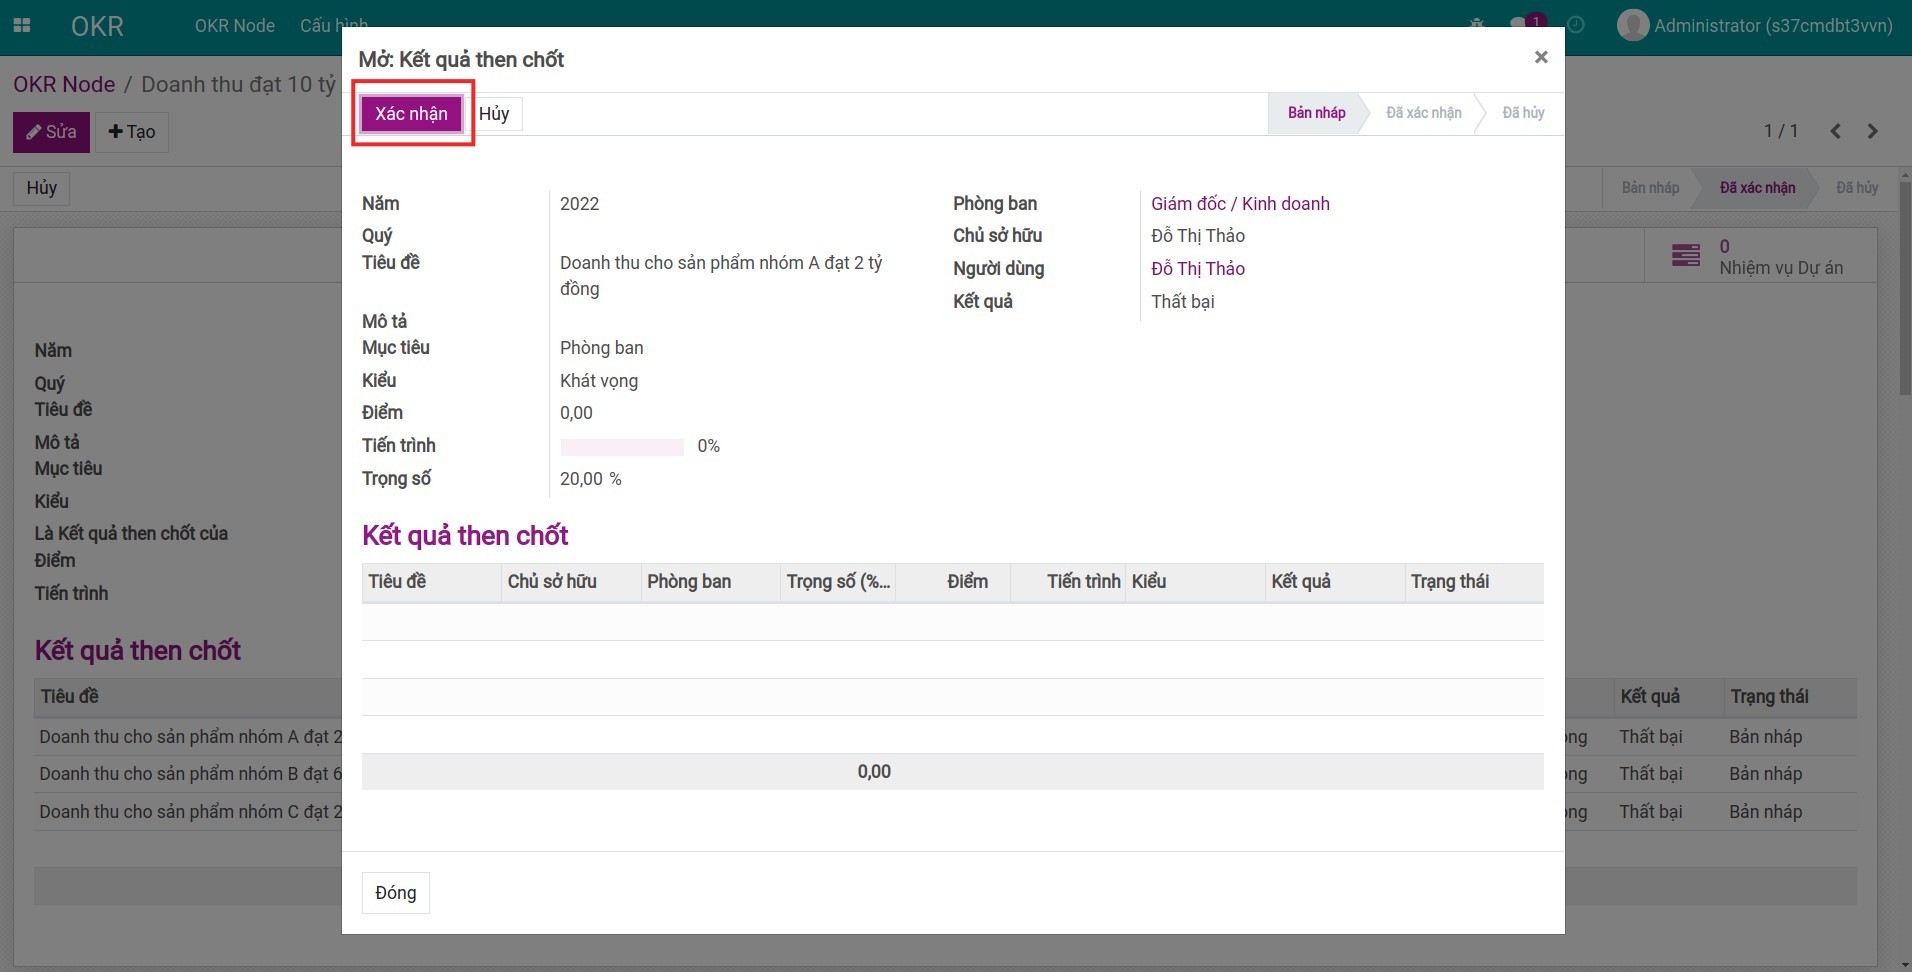This screenshot has width=1912, height=972.
Task: Click the Administrator avatar picture
Action: [x=1632, y=26]
